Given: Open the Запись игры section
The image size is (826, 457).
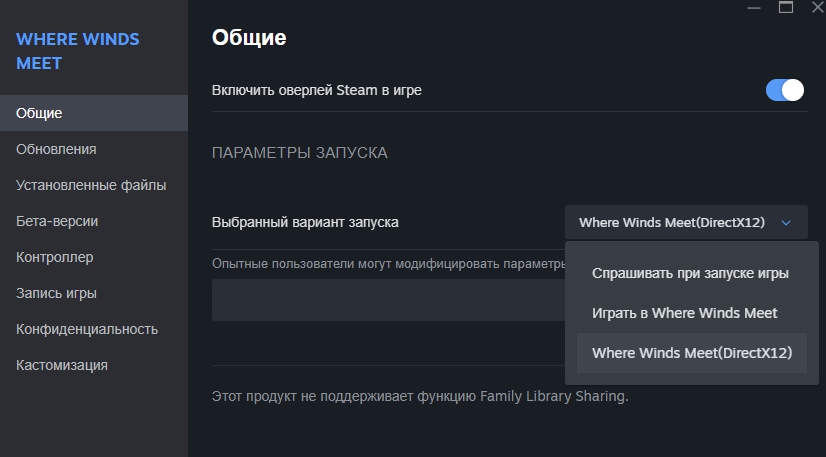Looking at the screenshot, I should coord(56,293).
